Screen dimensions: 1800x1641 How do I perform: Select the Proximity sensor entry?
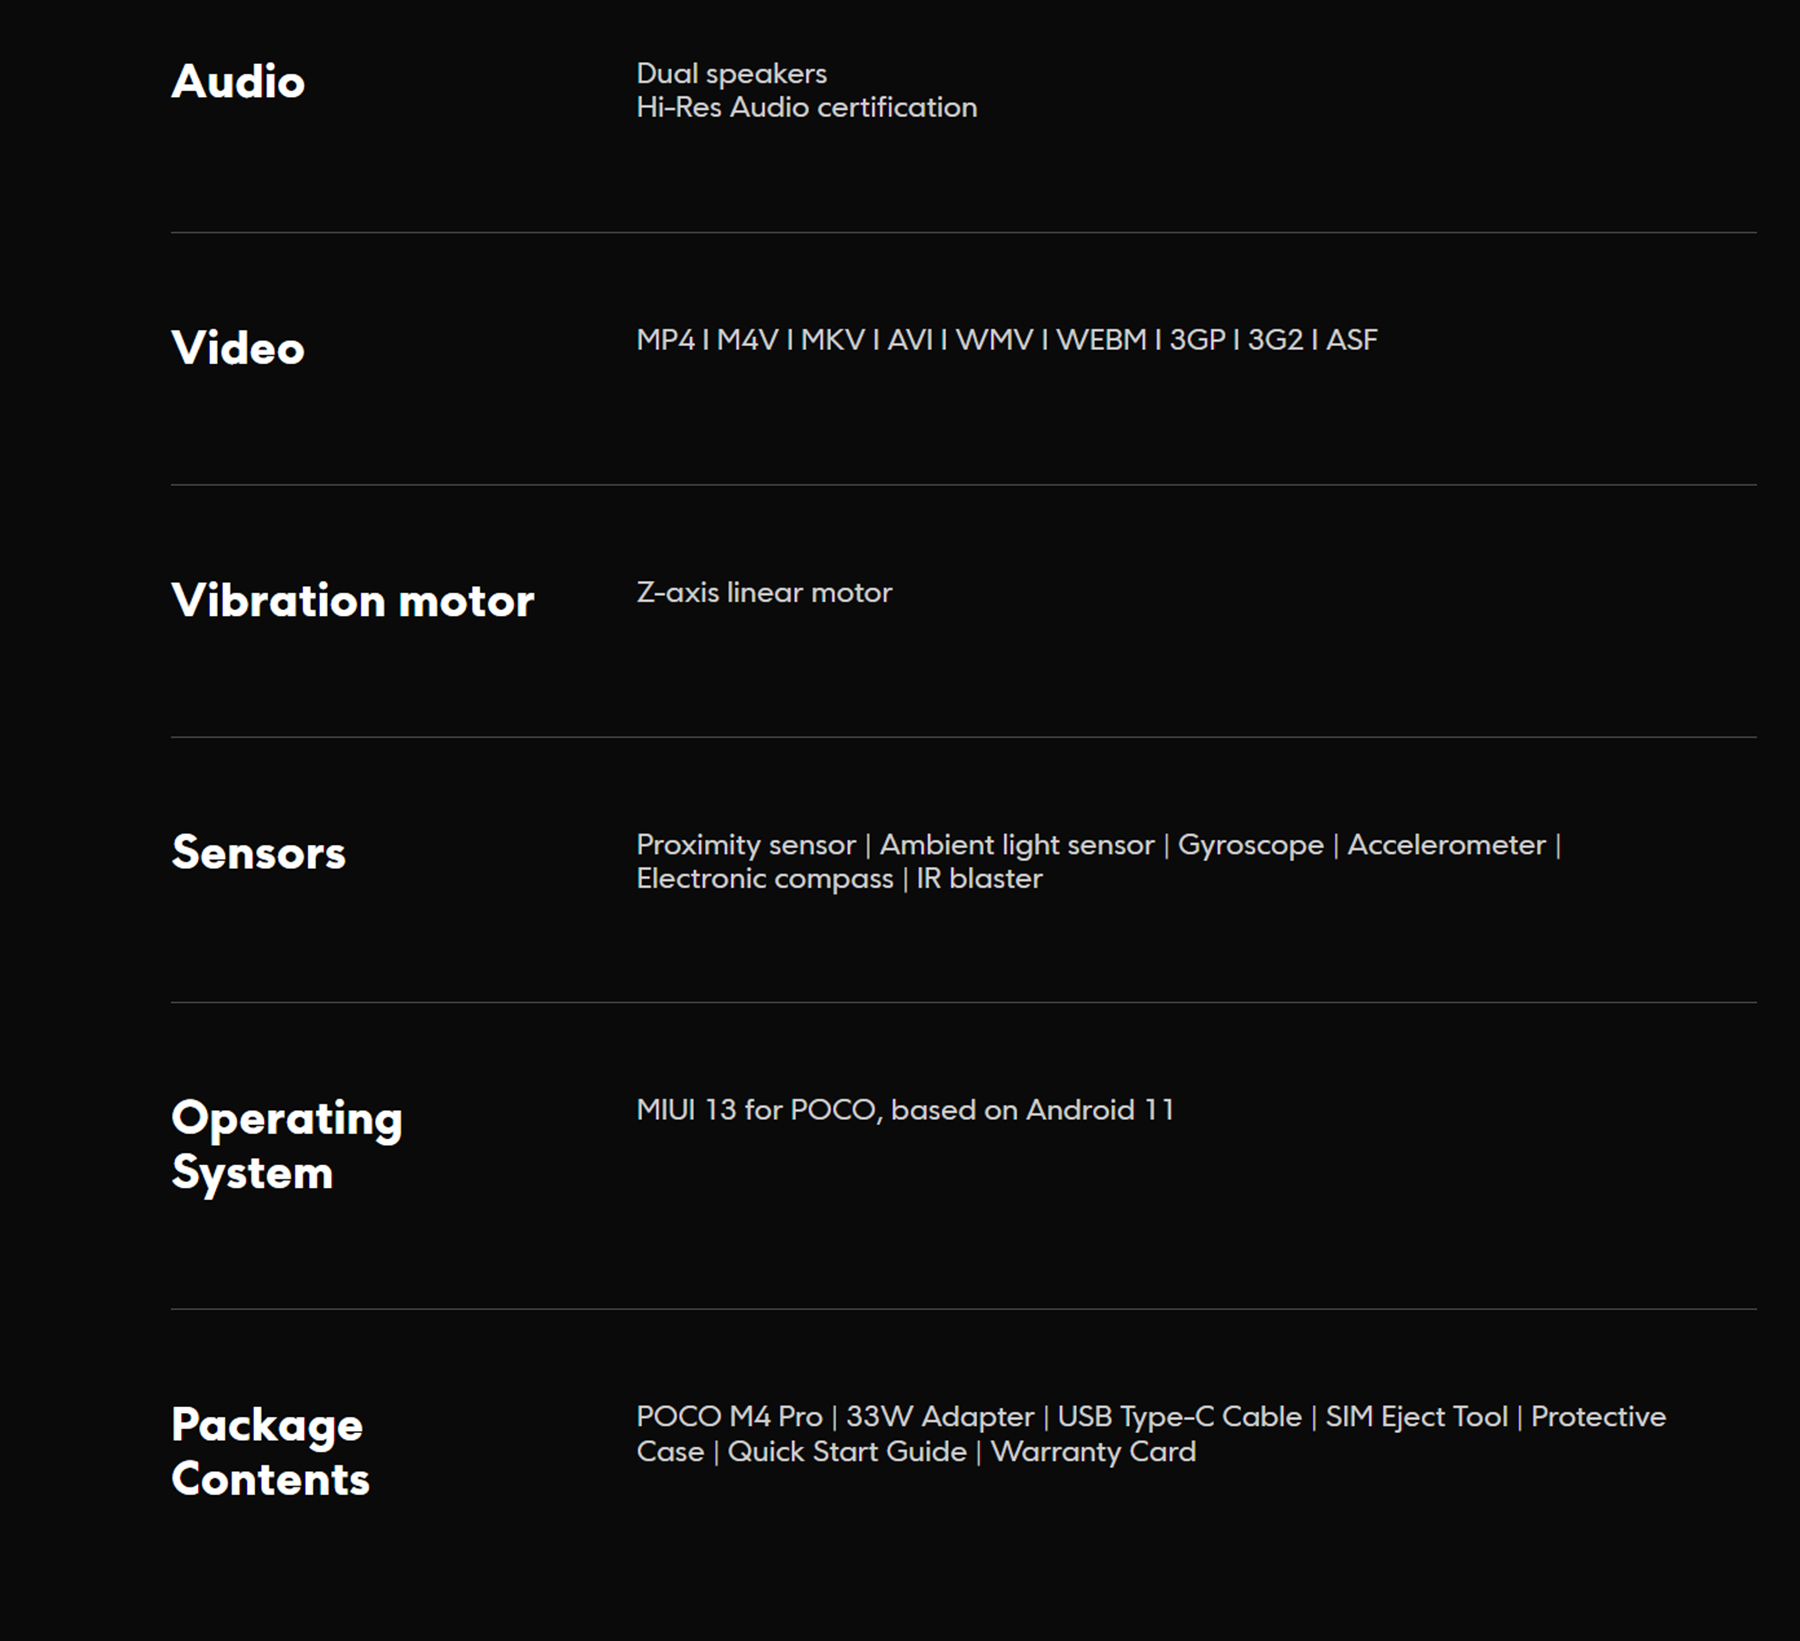746,845
